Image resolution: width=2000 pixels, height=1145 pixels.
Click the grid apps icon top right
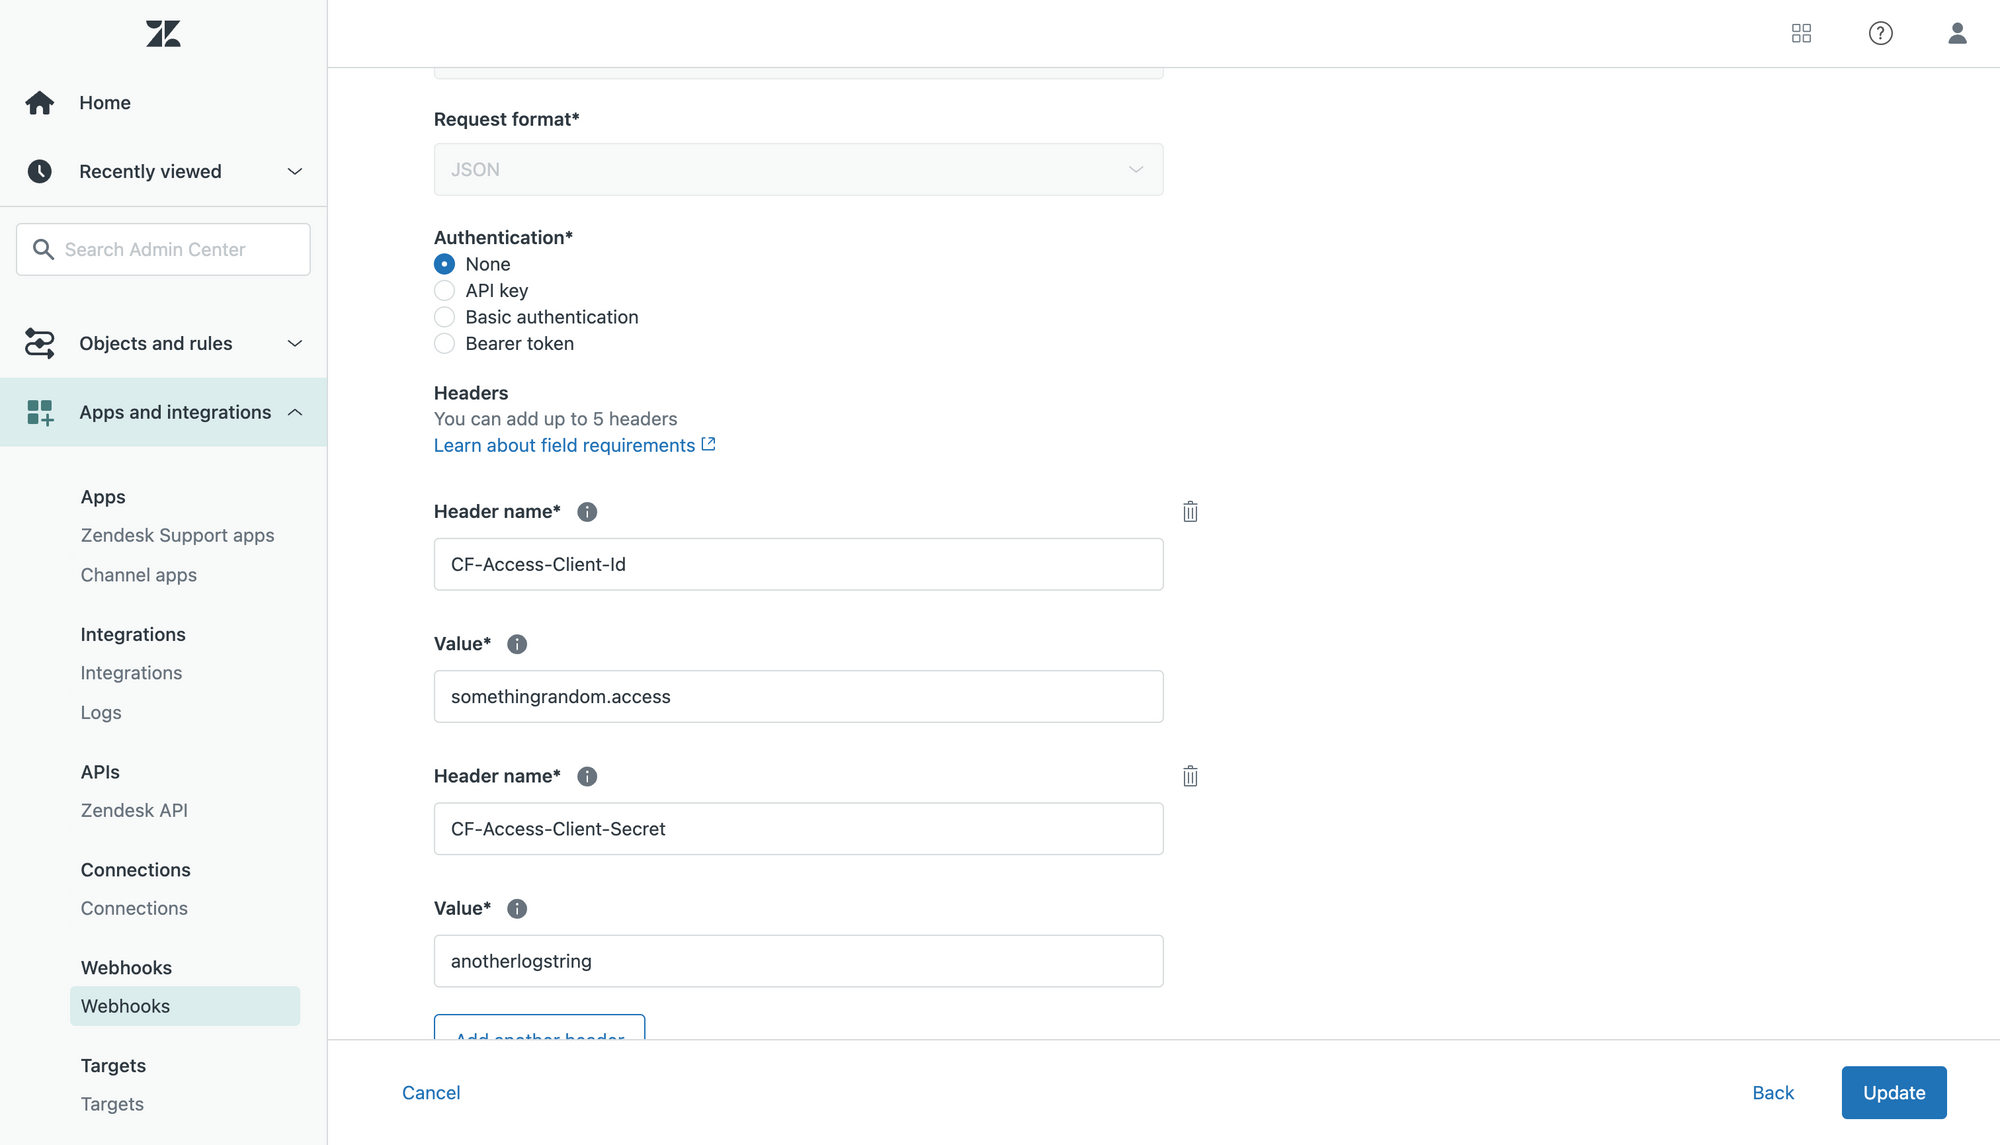pos(1801,32)
